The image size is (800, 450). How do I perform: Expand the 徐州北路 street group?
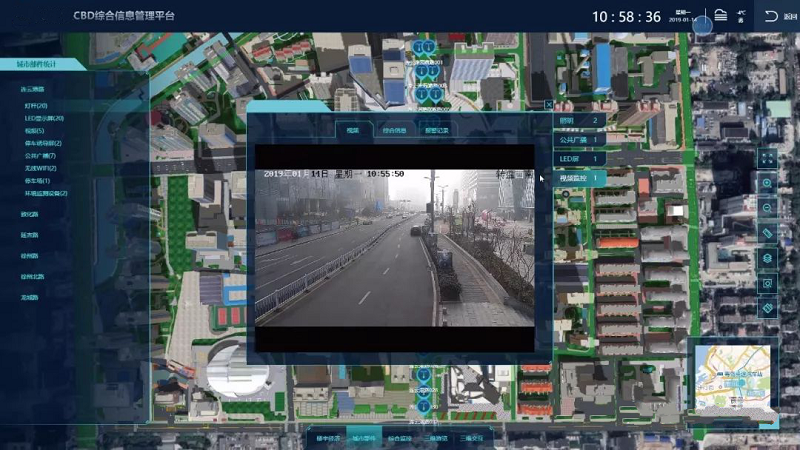33,276
